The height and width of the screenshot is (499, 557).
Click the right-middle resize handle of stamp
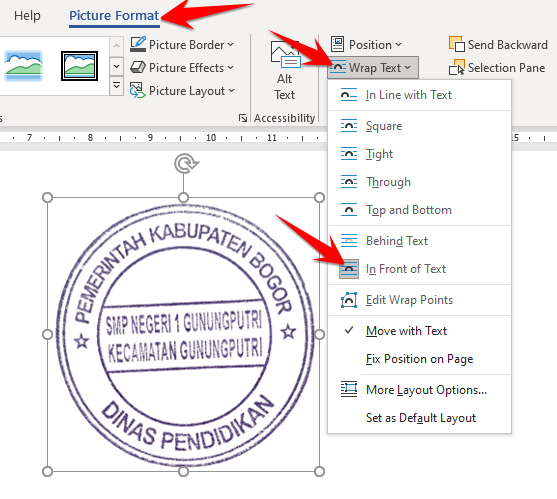(x=319, y=334)
